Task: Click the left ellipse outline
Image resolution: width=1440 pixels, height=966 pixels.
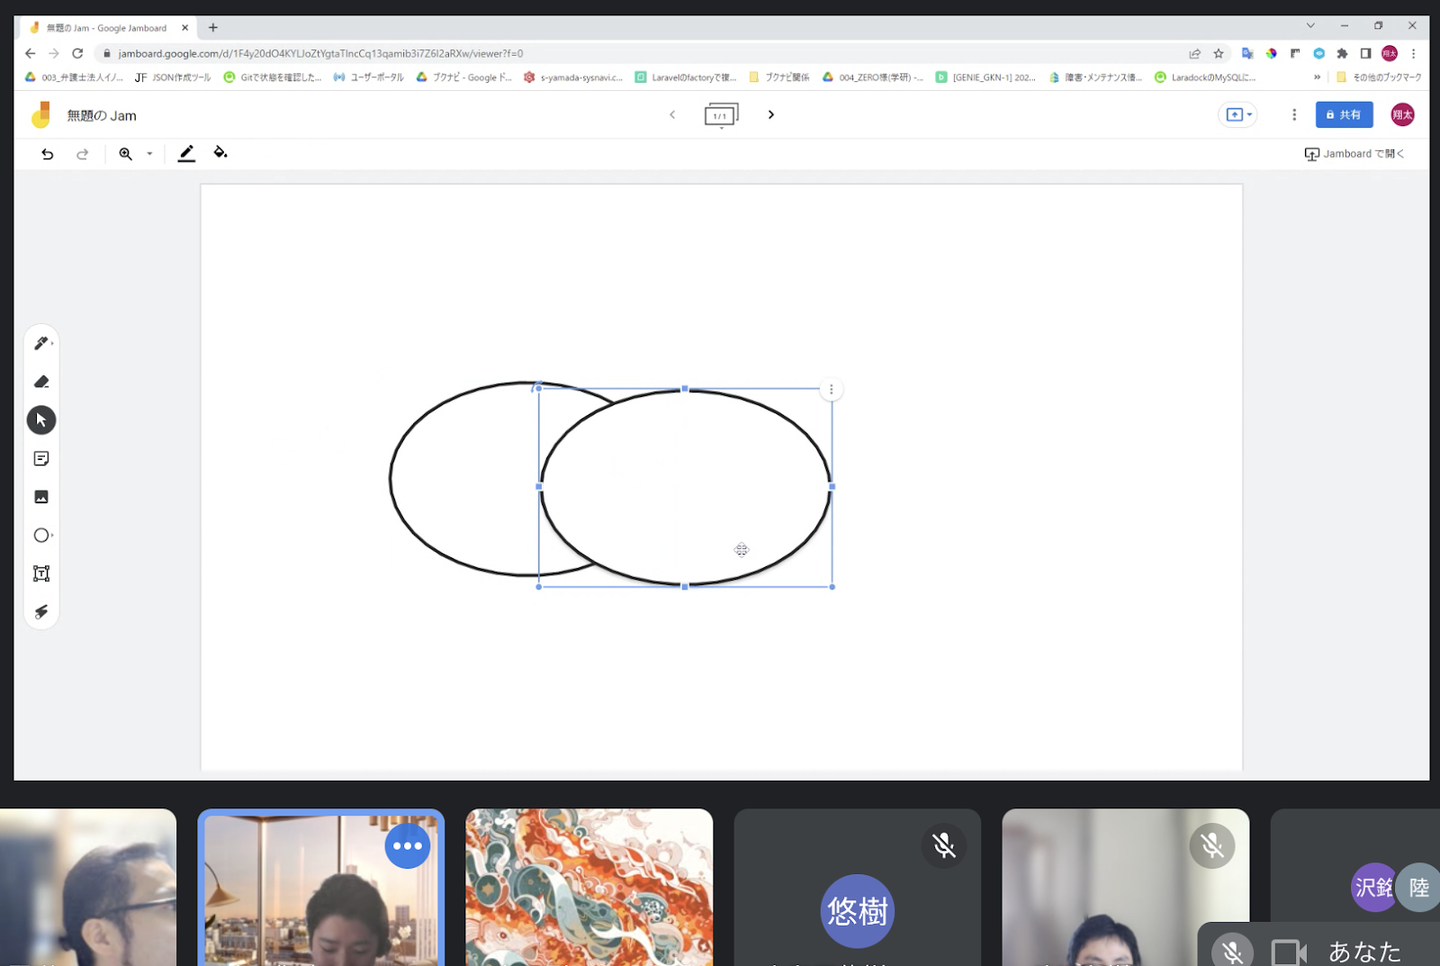Action: (x=390, y=479)
